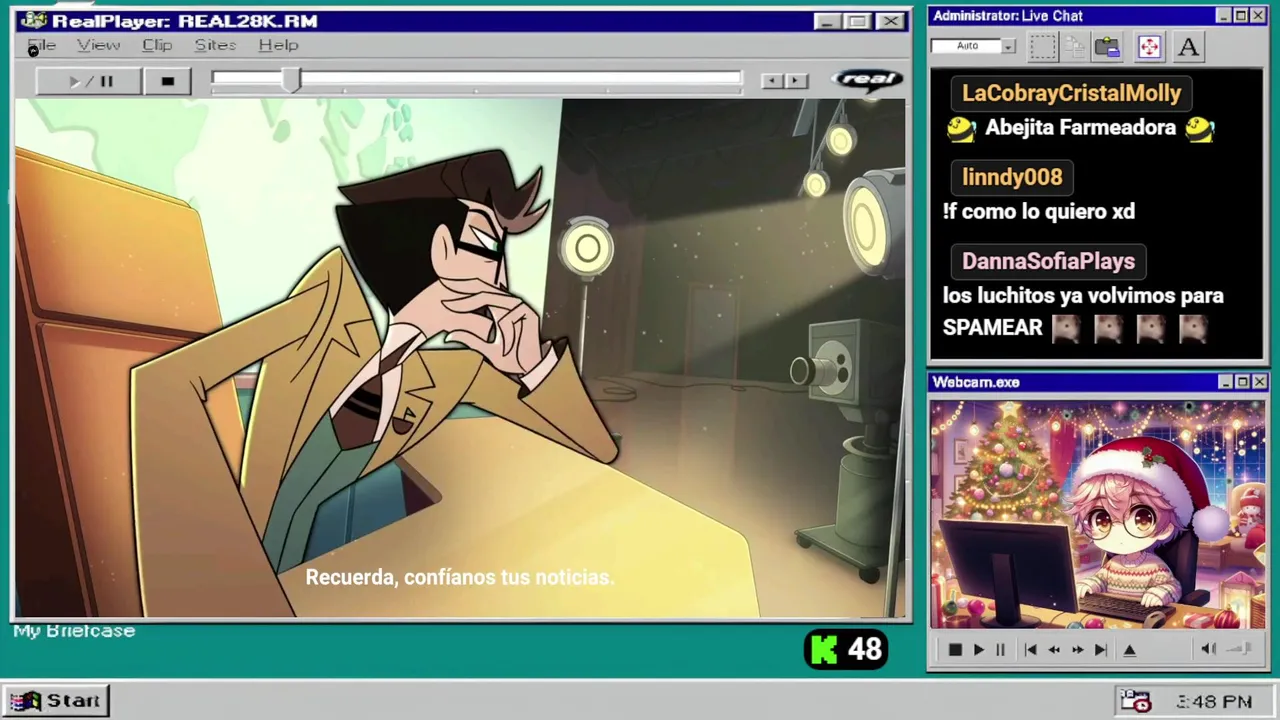Toggle the red arrows fullscreen icon
This screenshot has width=1280, height=720.
click(1148, 46)
